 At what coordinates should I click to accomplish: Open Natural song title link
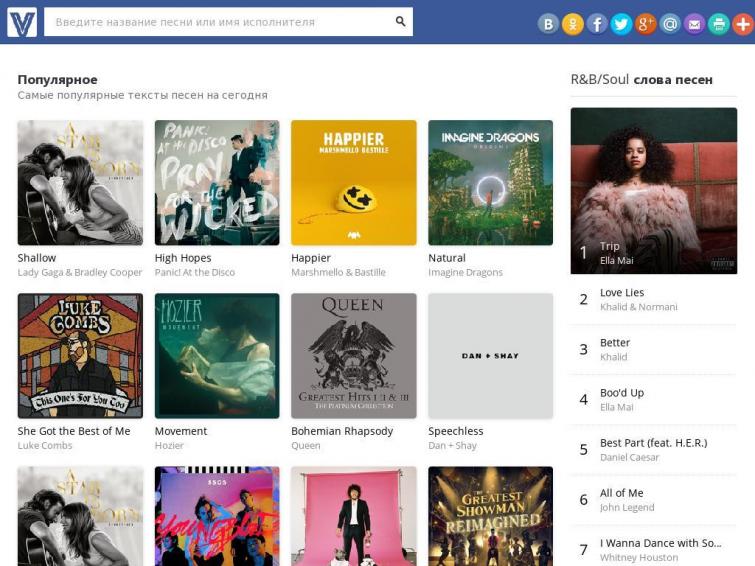pyautogui.click(x=447, y=258)
